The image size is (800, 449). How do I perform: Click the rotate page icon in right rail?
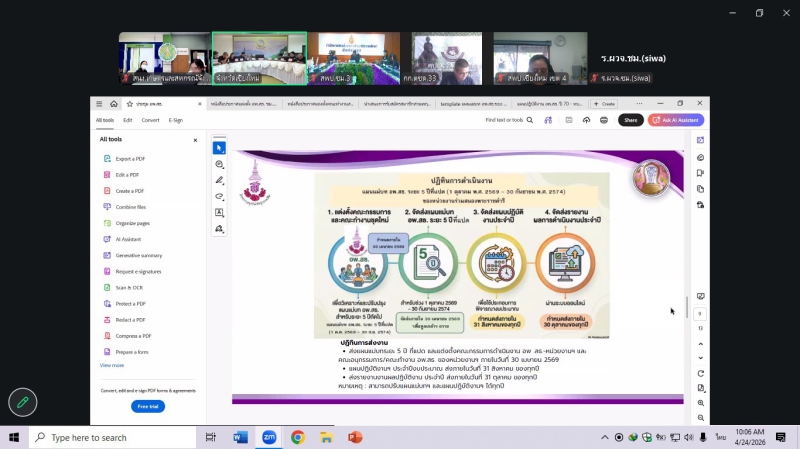pos(700,373)
